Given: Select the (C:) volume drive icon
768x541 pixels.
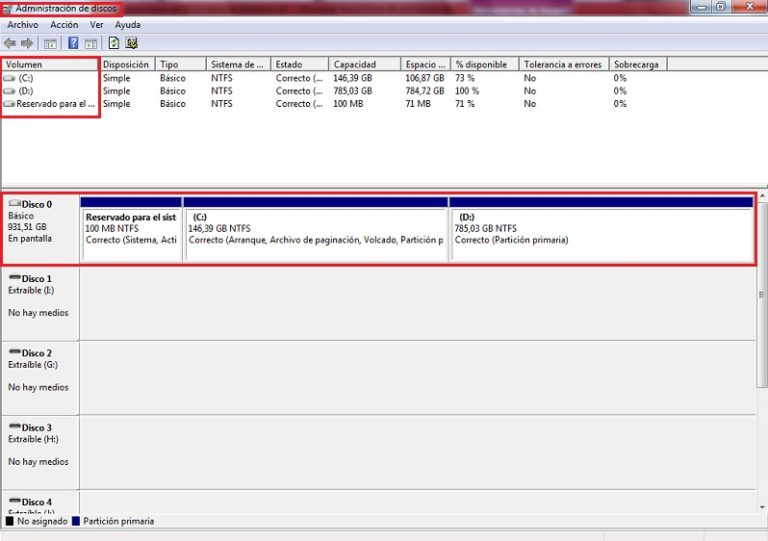Looking at the screenshot, I should tap(9, 78).
